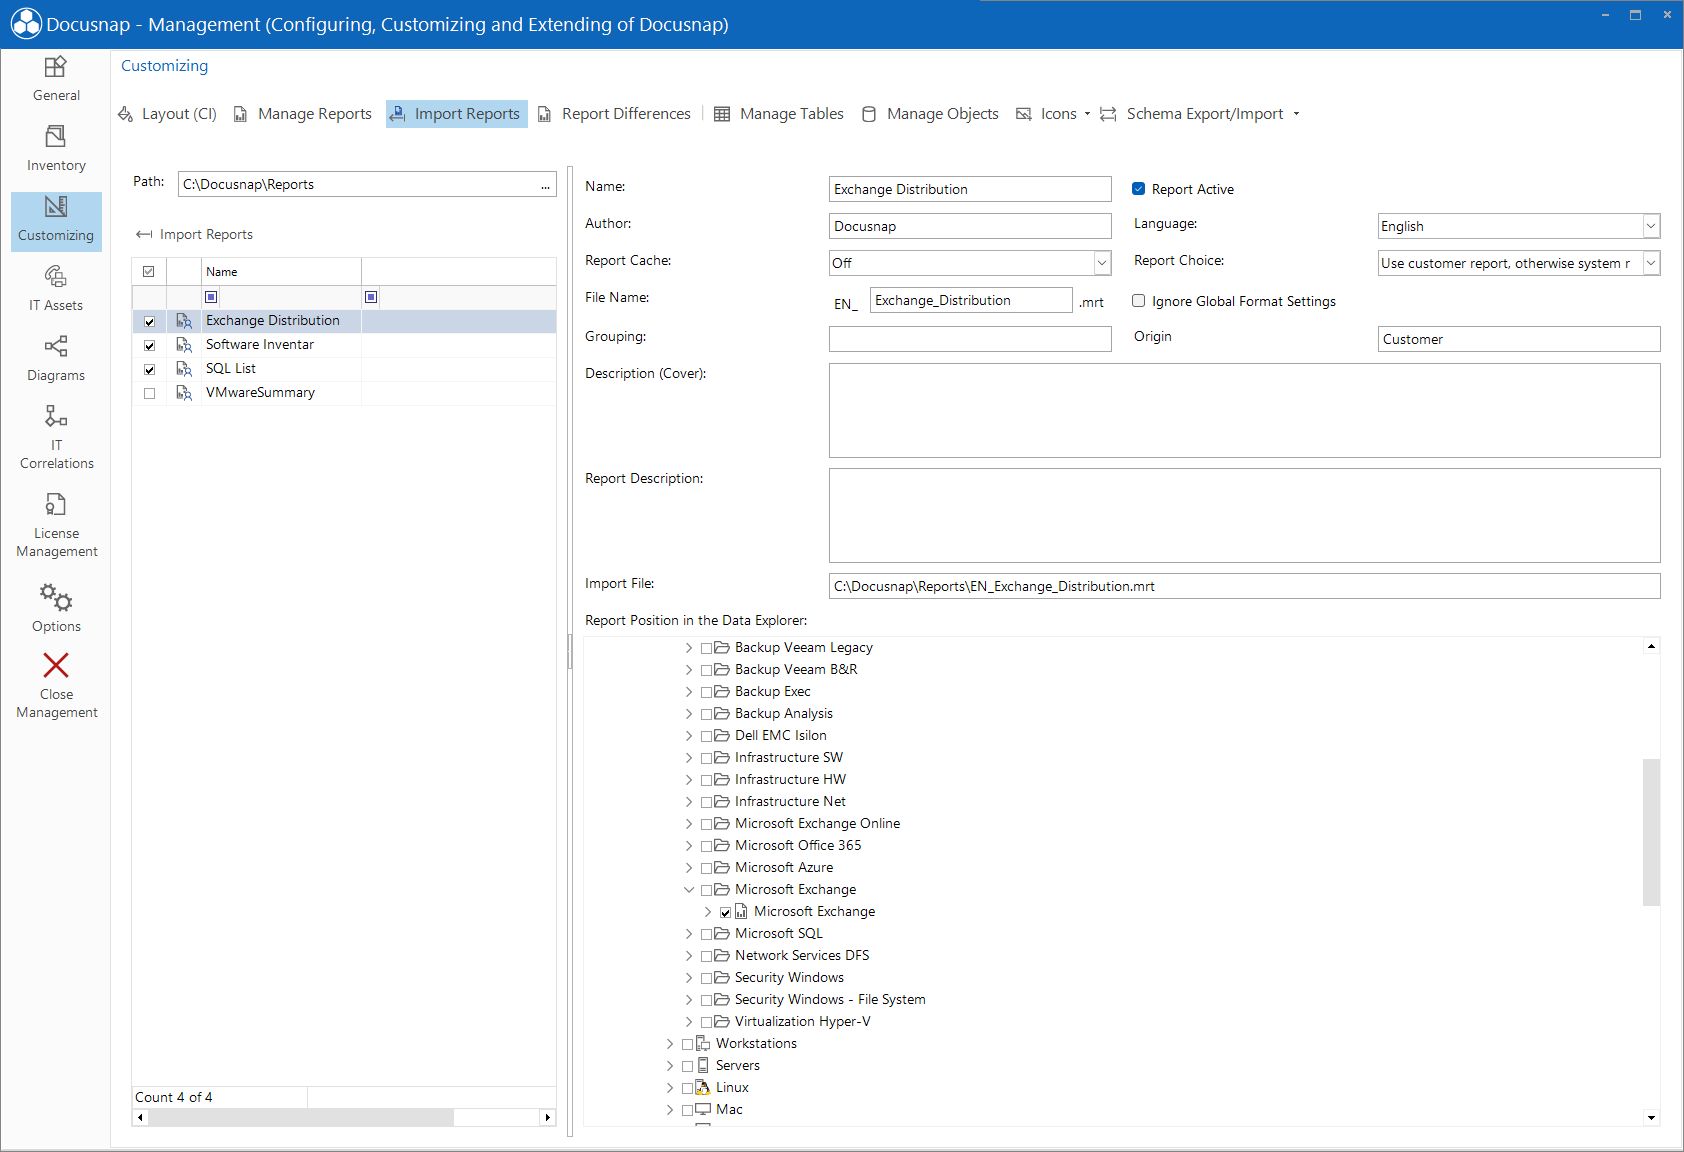Click the Software Inventar report icon

click(x=184, y=345)
